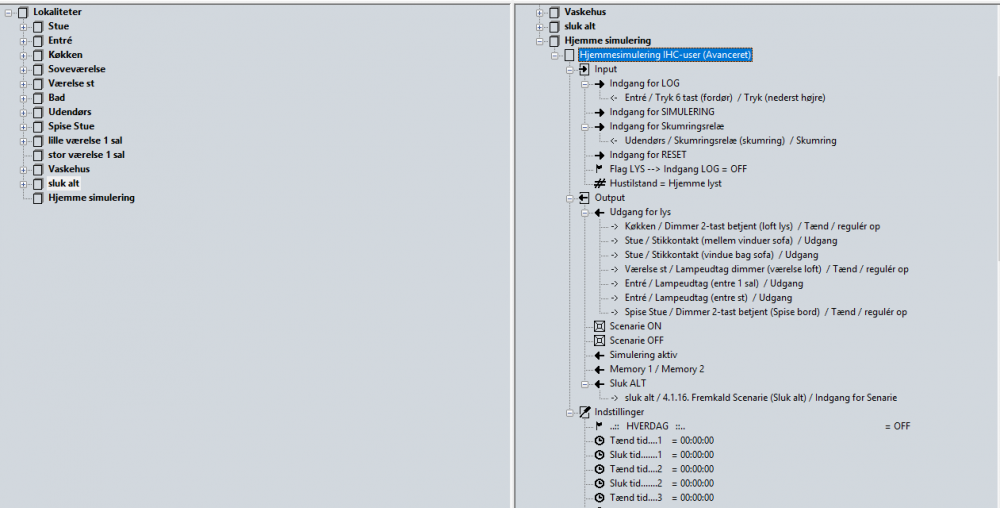Image resolution: width=1000 pixels, height=508 pixels.
Task: Click the divider between both tree panels
Action: click(x=512, y=254)
